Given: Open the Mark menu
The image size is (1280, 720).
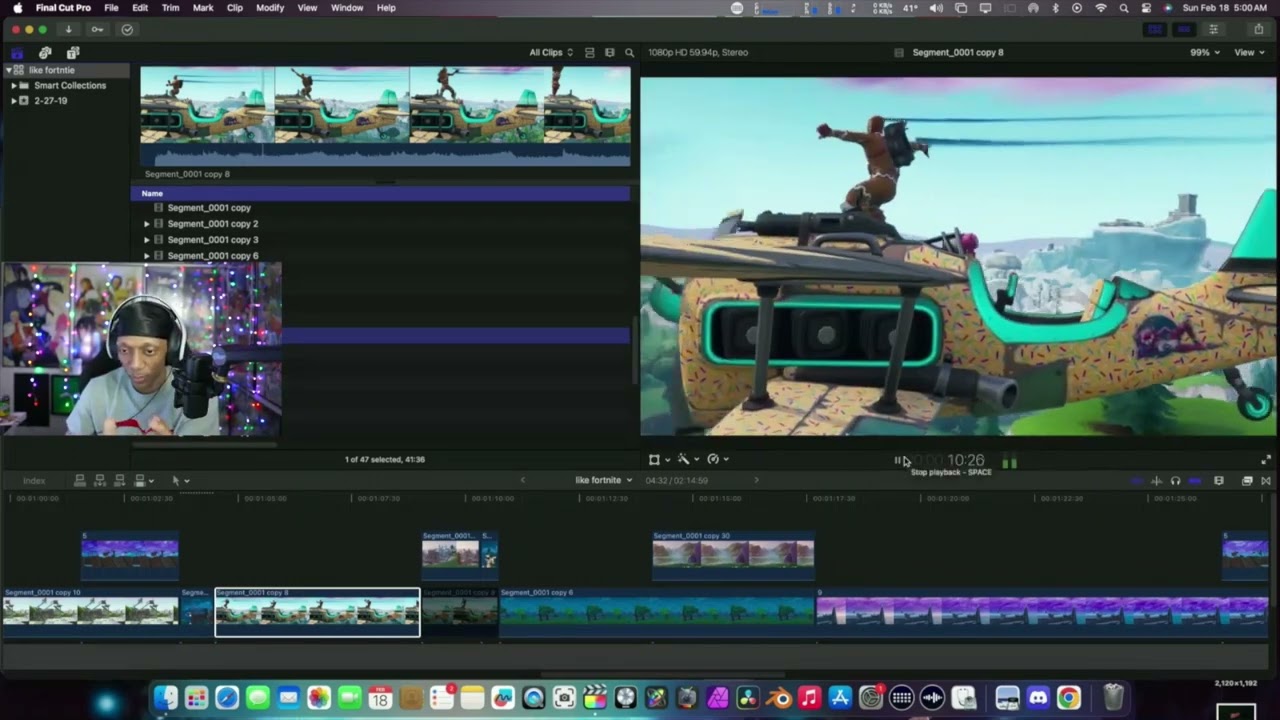Looking at the screenshot, I should (x=203, y=8).
